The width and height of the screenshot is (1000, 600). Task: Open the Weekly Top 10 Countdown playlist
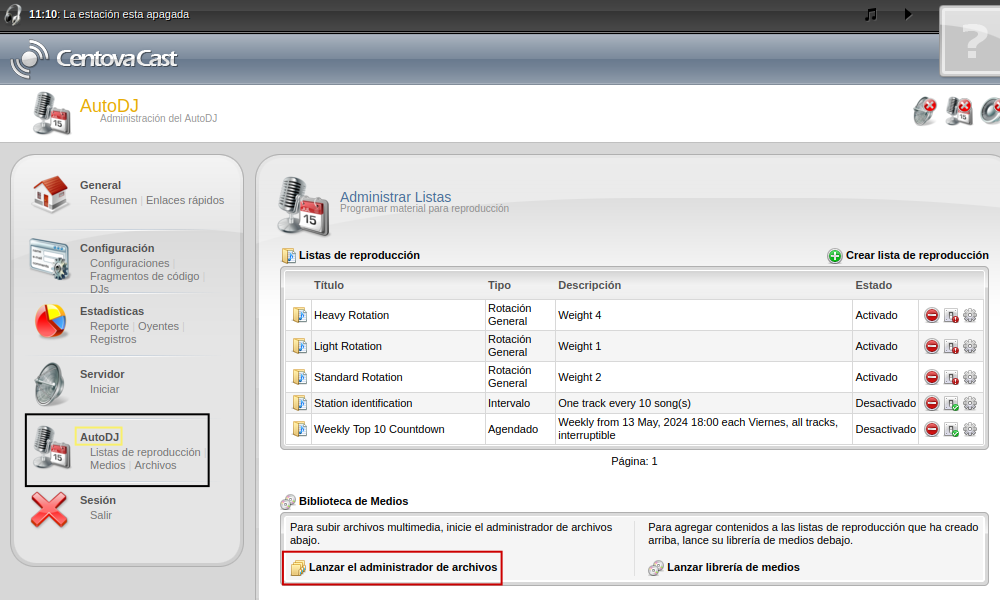click(379, 430)
